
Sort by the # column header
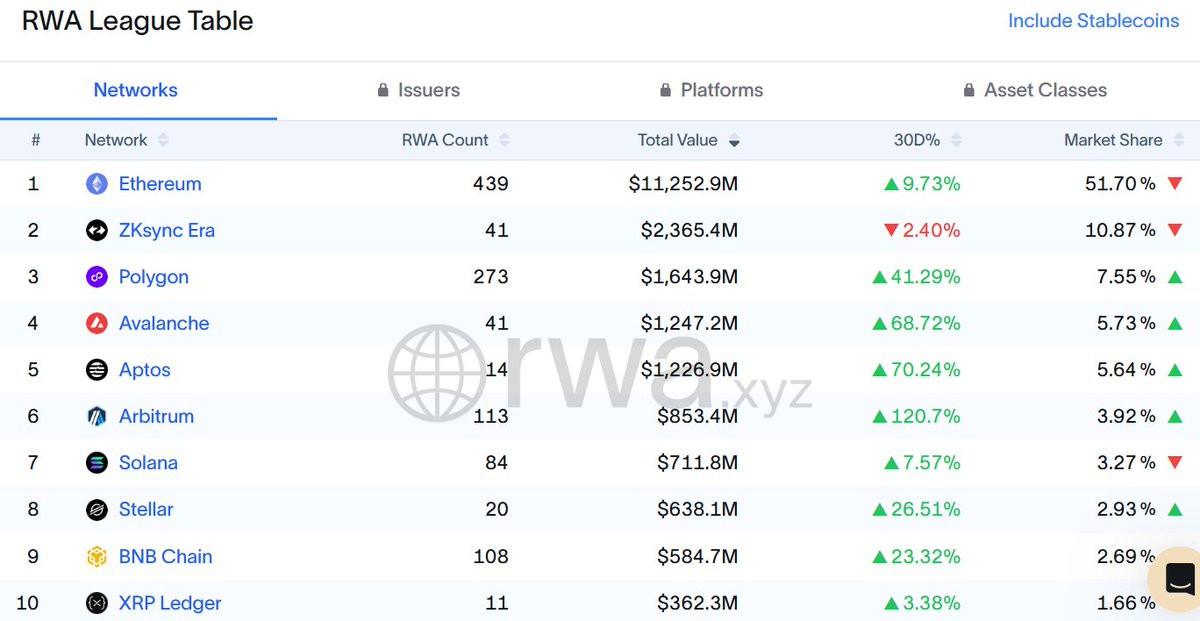point(35,140)
